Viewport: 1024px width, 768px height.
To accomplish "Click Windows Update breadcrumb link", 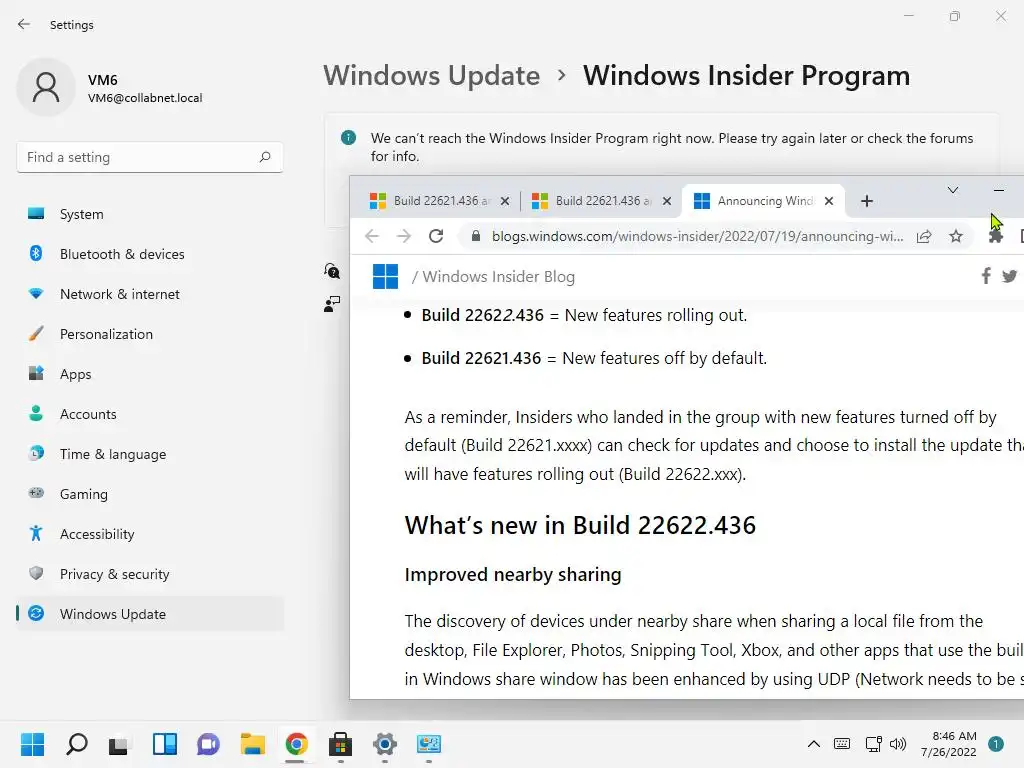I will click(x=432, y=76).
